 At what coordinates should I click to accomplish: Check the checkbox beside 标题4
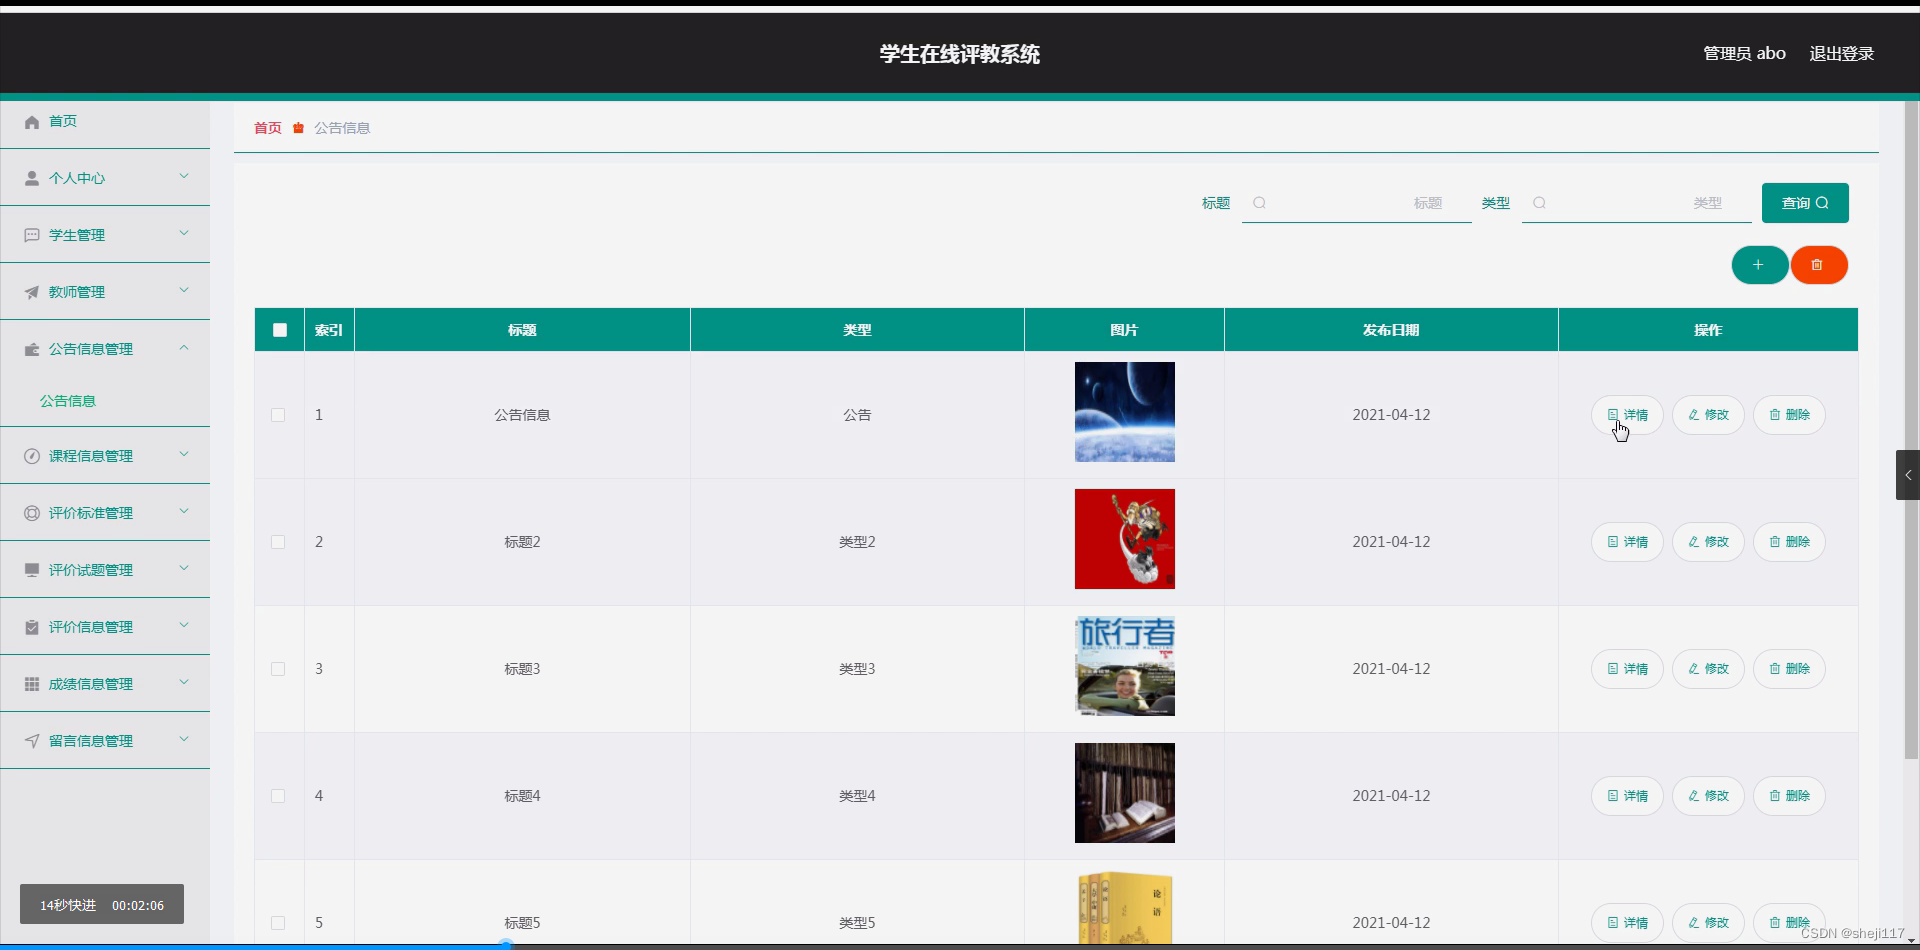[278, 796]
